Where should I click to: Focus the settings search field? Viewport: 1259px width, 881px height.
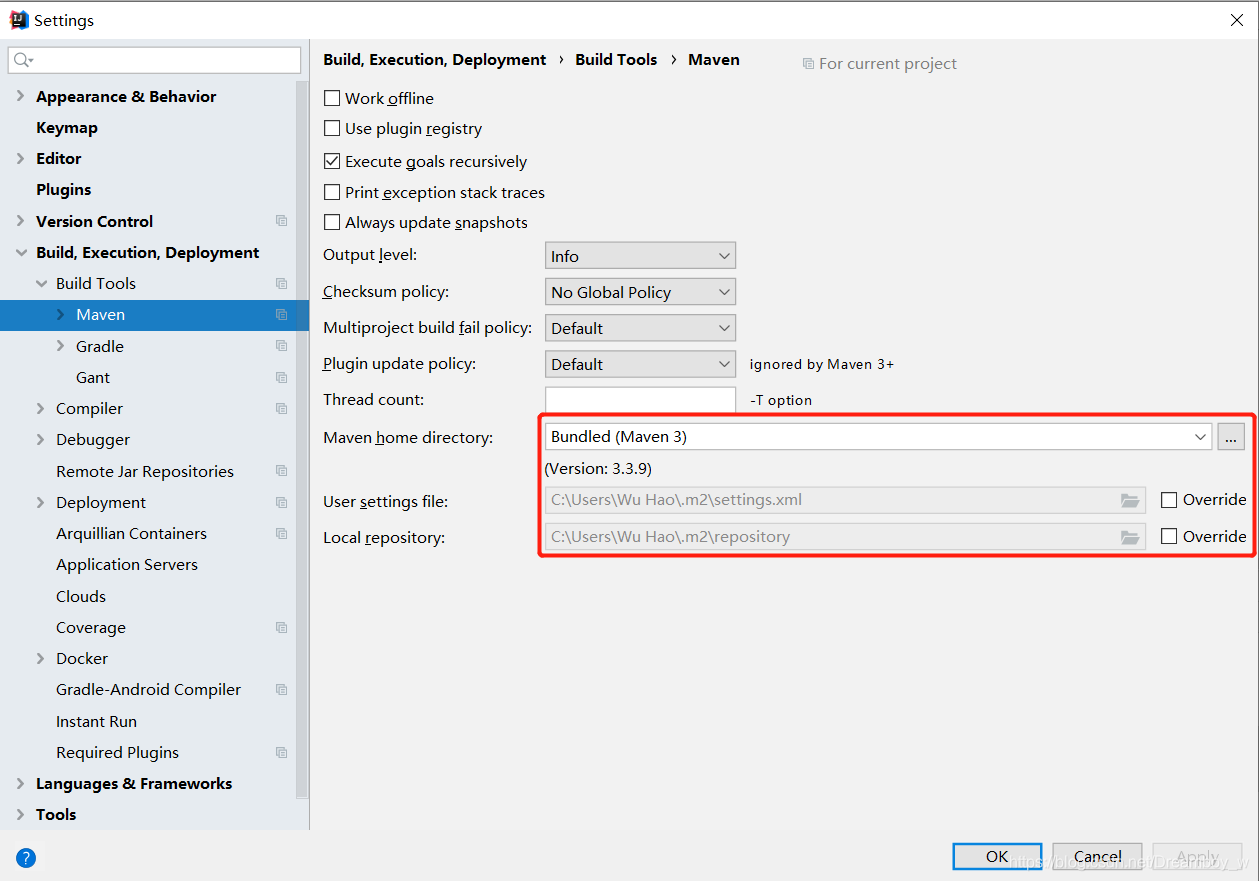[154, 60]
